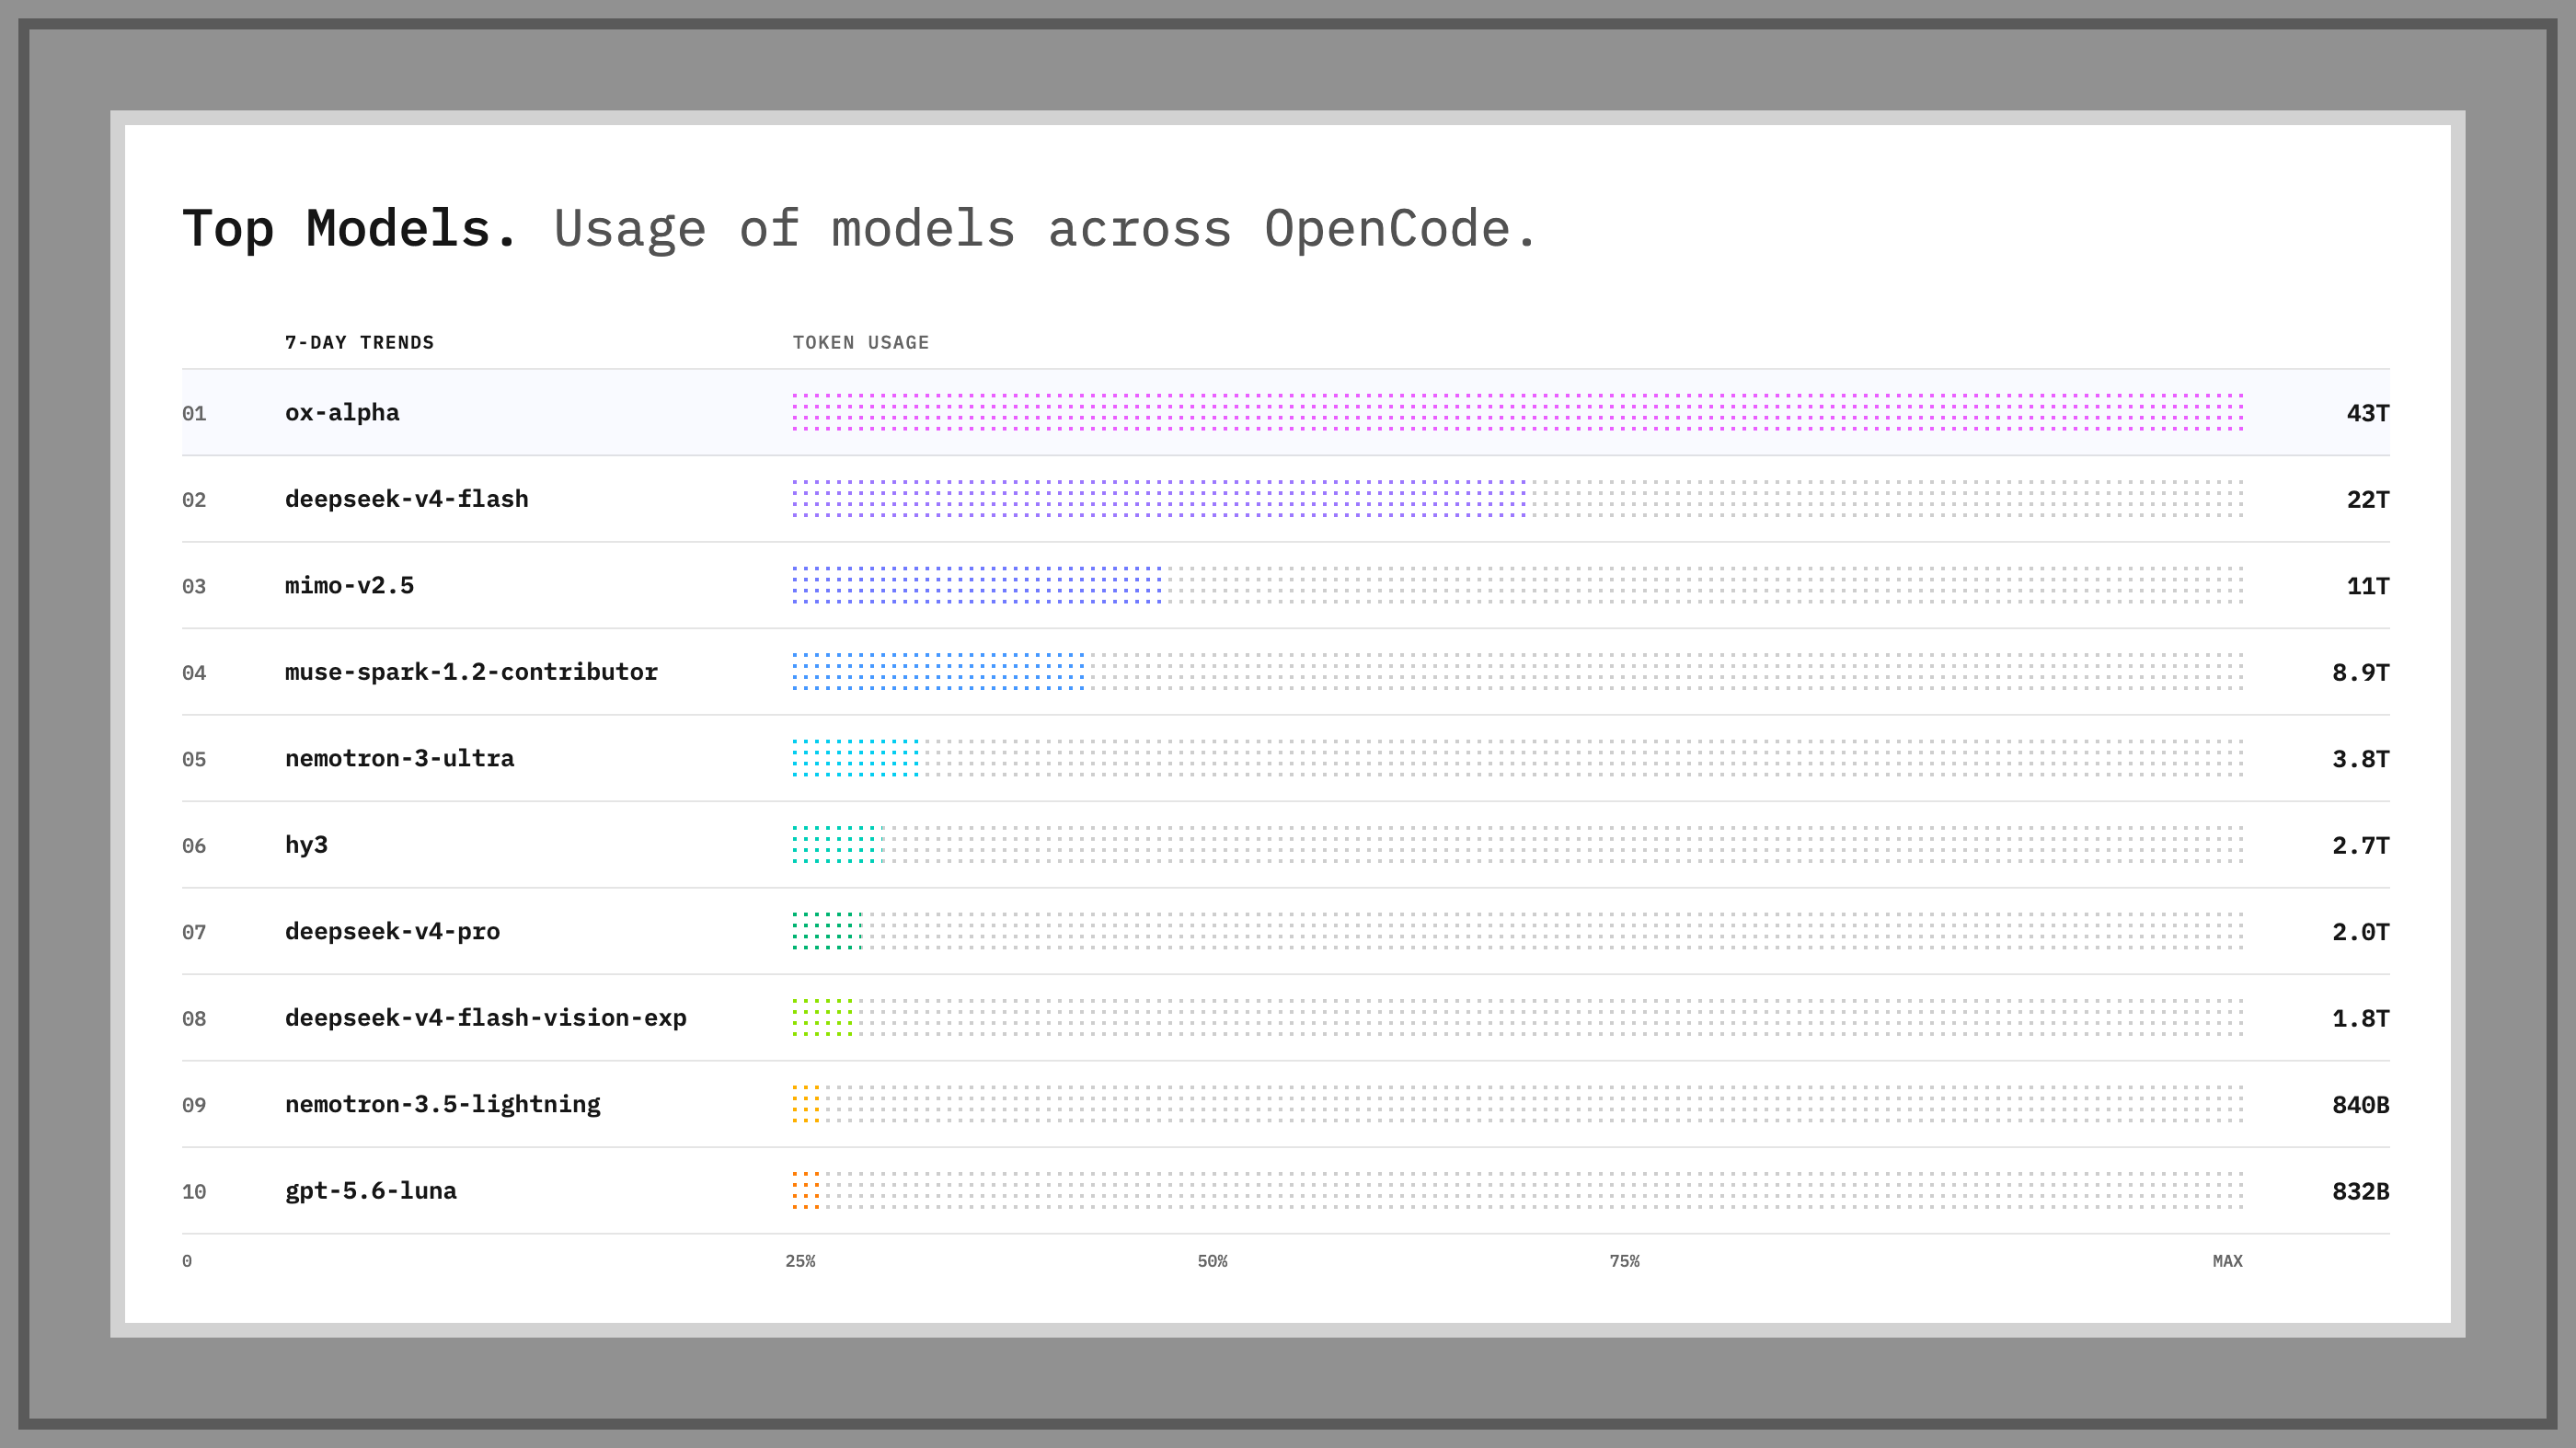Screen dimensions: 2576x1448
Task: Click rank number 05
Action: pyautogui.click(x=194, y=759)
